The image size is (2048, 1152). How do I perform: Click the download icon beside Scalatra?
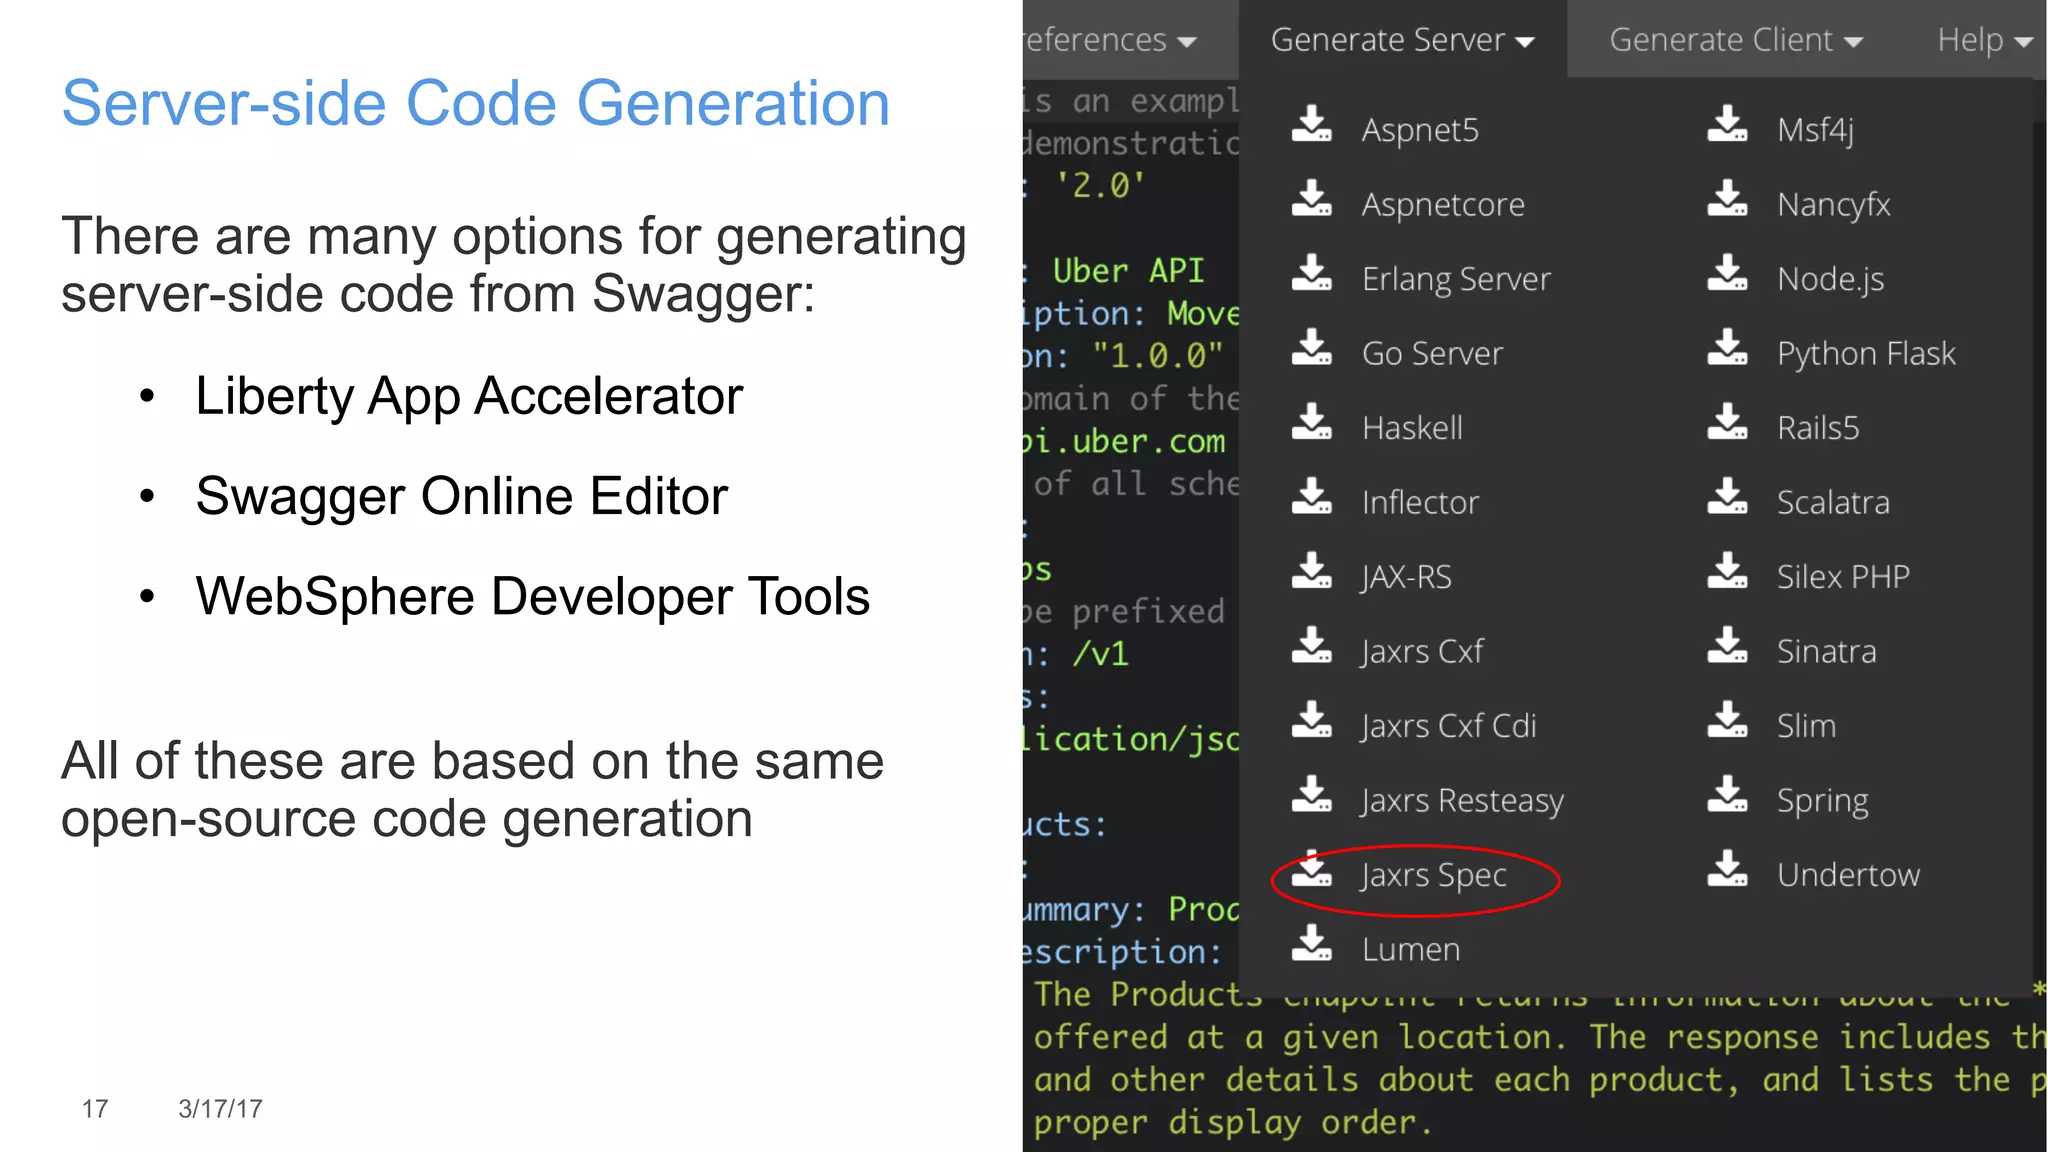[x=1727, y=496]
